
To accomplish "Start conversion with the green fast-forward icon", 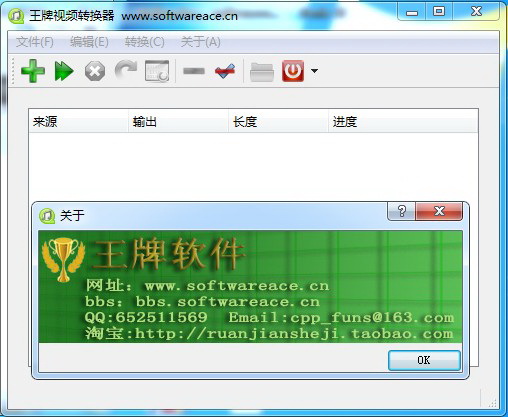I will [x=64, y=71].
